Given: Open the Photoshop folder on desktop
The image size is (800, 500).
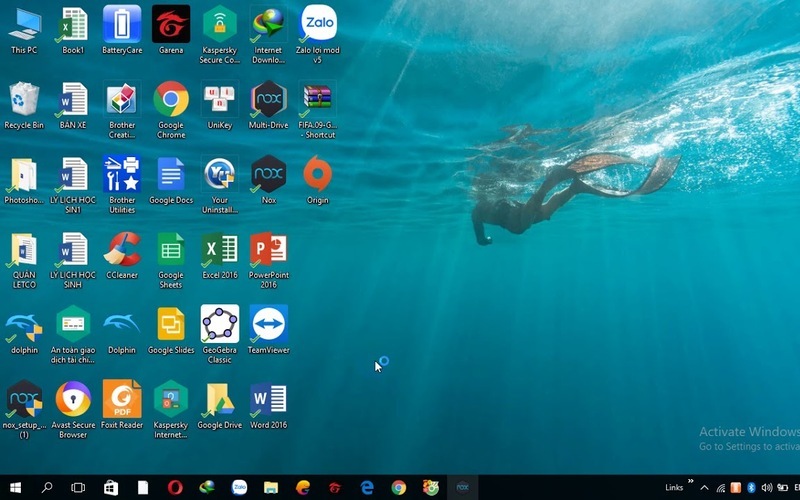Looking at the screenshot, I should coord(24,180).
